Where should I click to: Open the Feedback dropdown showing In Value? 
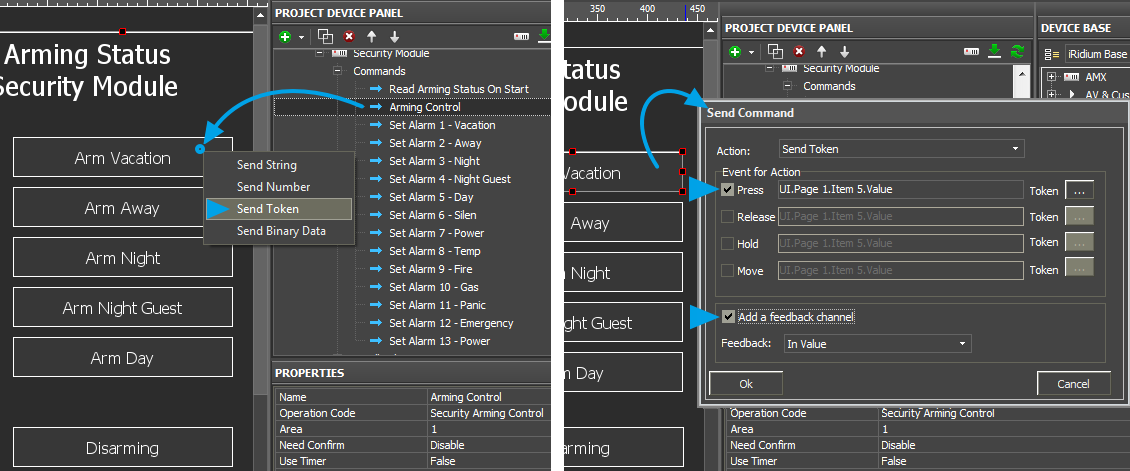(x=876, y=343)
